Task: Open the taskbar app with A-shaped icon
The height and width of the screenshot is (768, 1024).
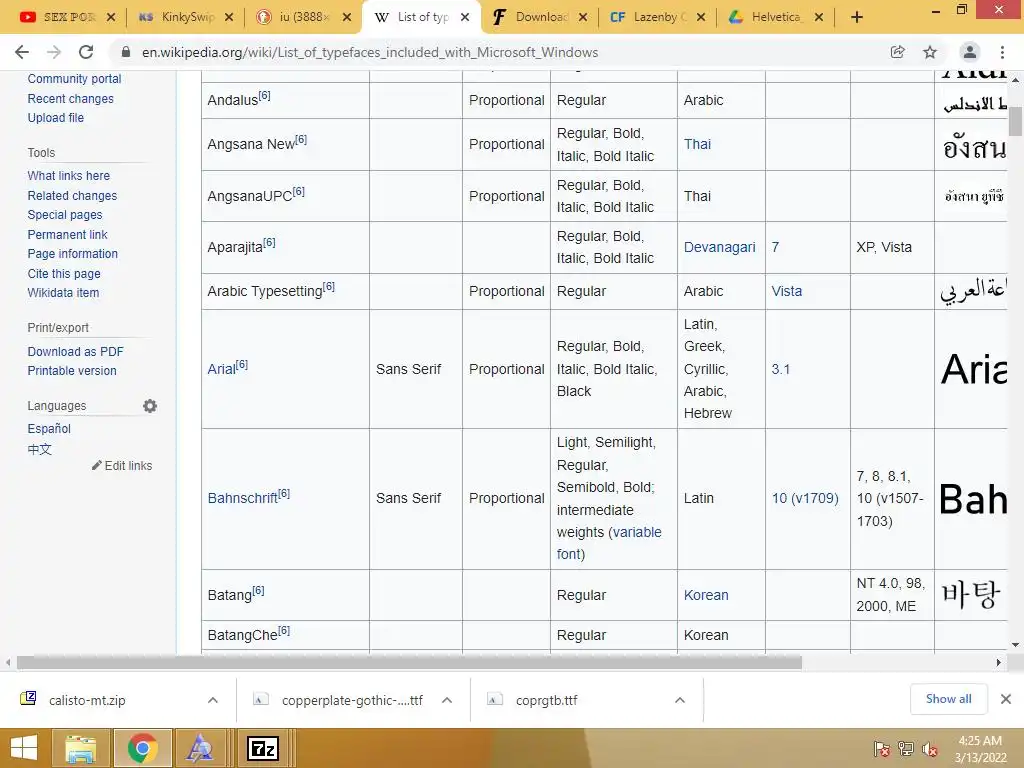Action: 199,748
